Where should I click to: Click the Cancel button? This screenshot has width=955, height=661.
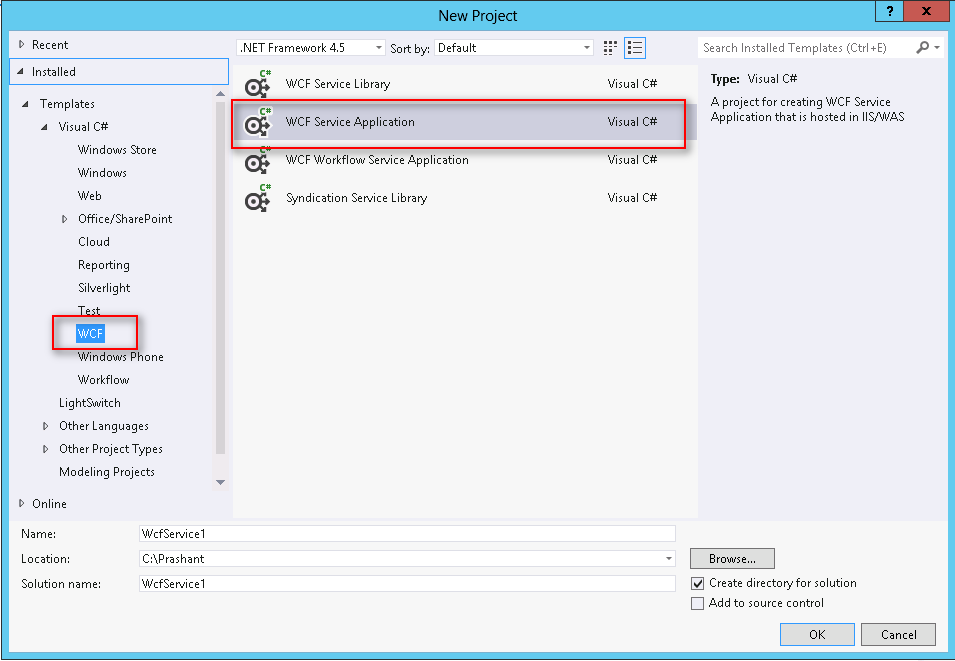898,635
